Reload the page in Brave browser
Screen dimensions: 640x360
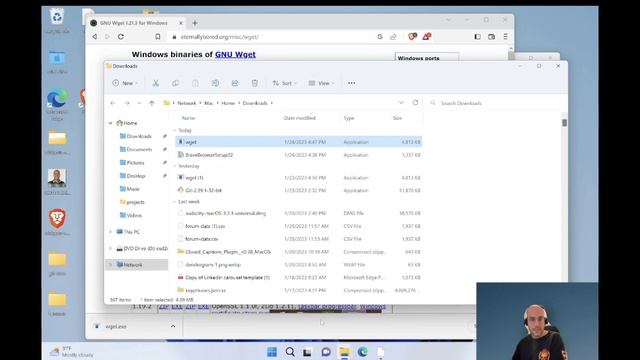point(121,37)
